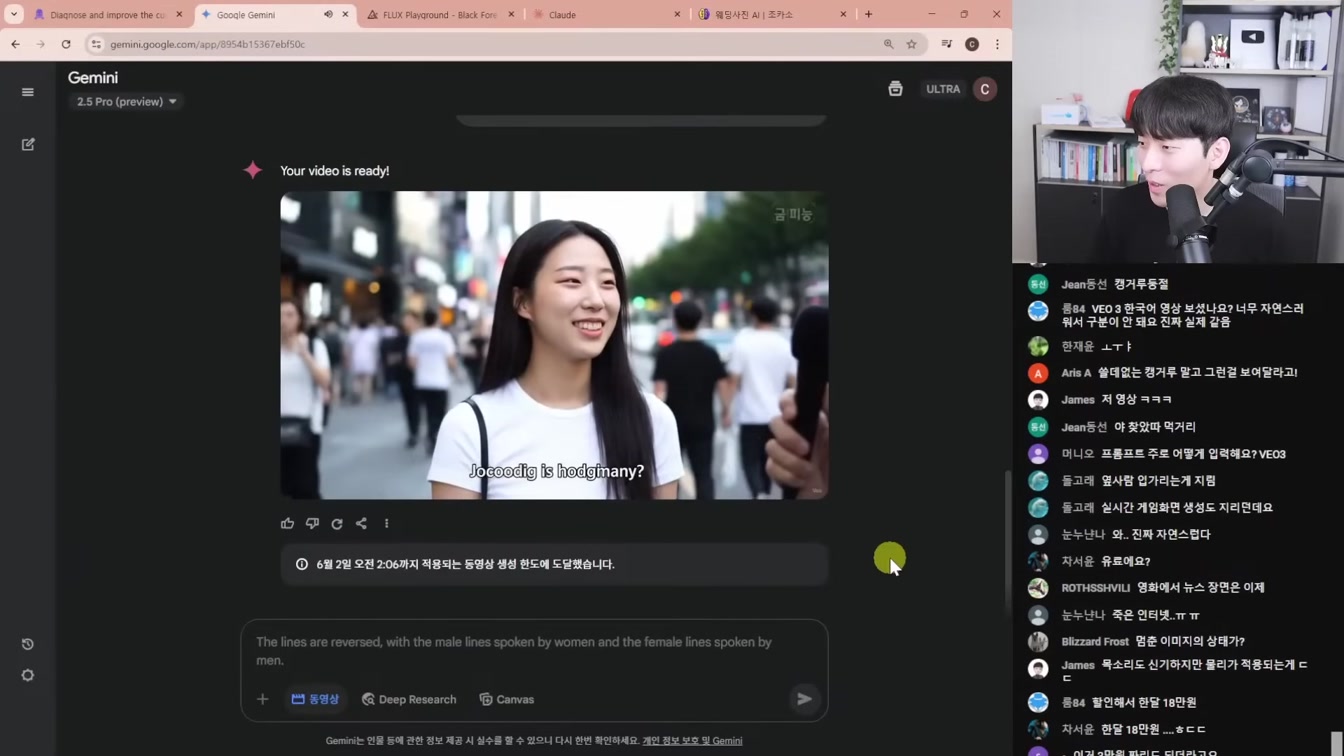The height and width of the screenshot is (756, 1344).
Task: Toggle the Canvas chip
Action: coord(507,699)
